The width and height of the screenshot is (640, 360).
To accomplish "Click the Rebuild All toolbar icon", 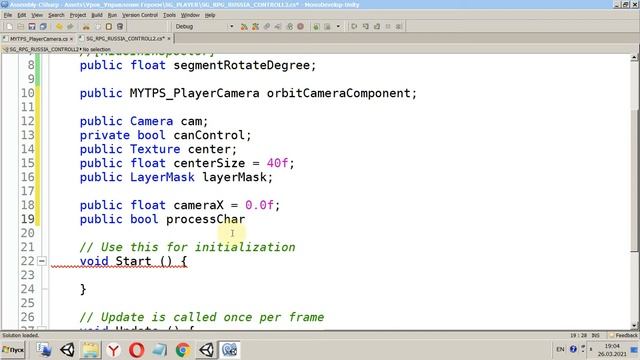I will point(256,27).
